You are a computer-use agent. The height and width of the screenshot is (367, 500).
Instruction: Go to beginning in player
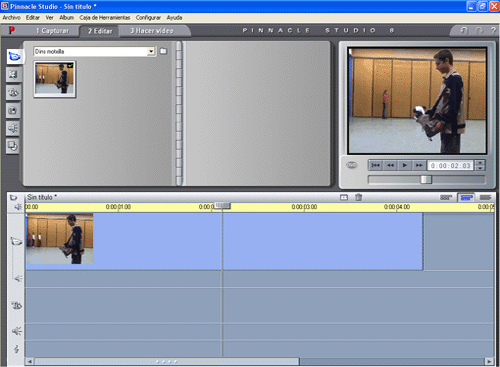(x=376, y=165)
